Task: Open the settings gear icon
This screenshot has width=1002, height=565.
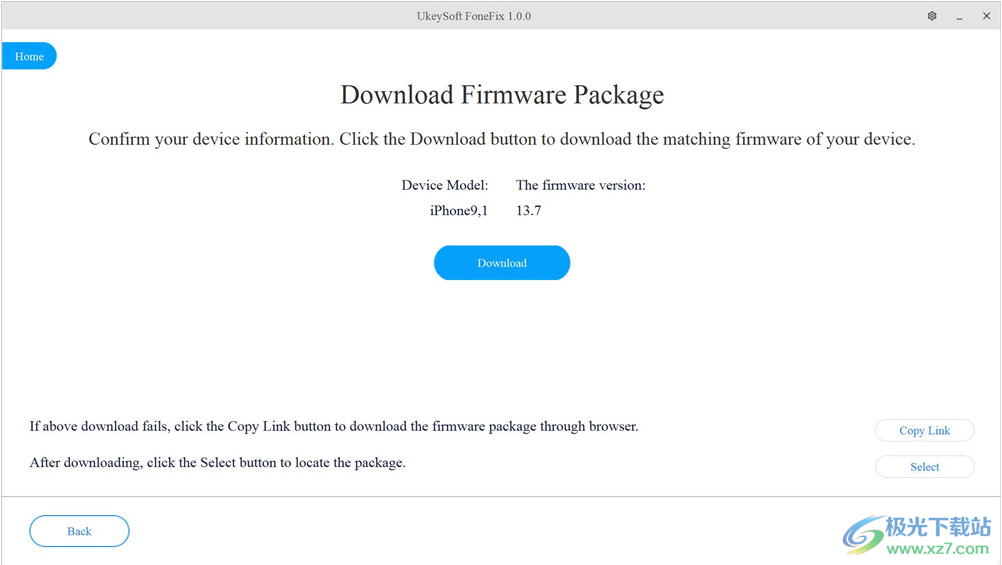Action: tap(932, 16)
